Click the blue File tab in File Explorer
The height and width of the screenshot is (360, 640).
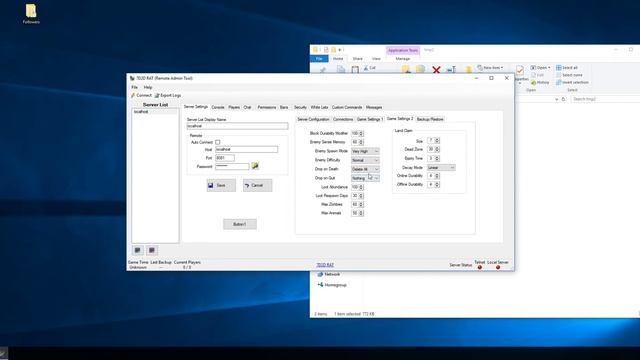pyautogui.click(x=319, y=59)
